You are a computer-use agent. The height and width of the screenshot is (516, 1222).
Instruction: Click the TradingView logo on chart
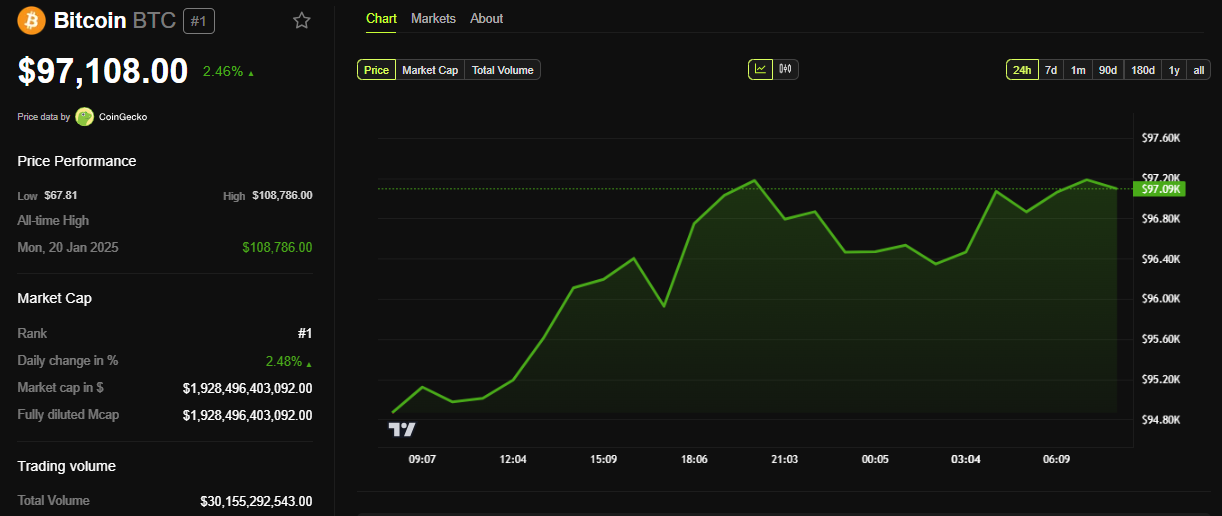402,429
